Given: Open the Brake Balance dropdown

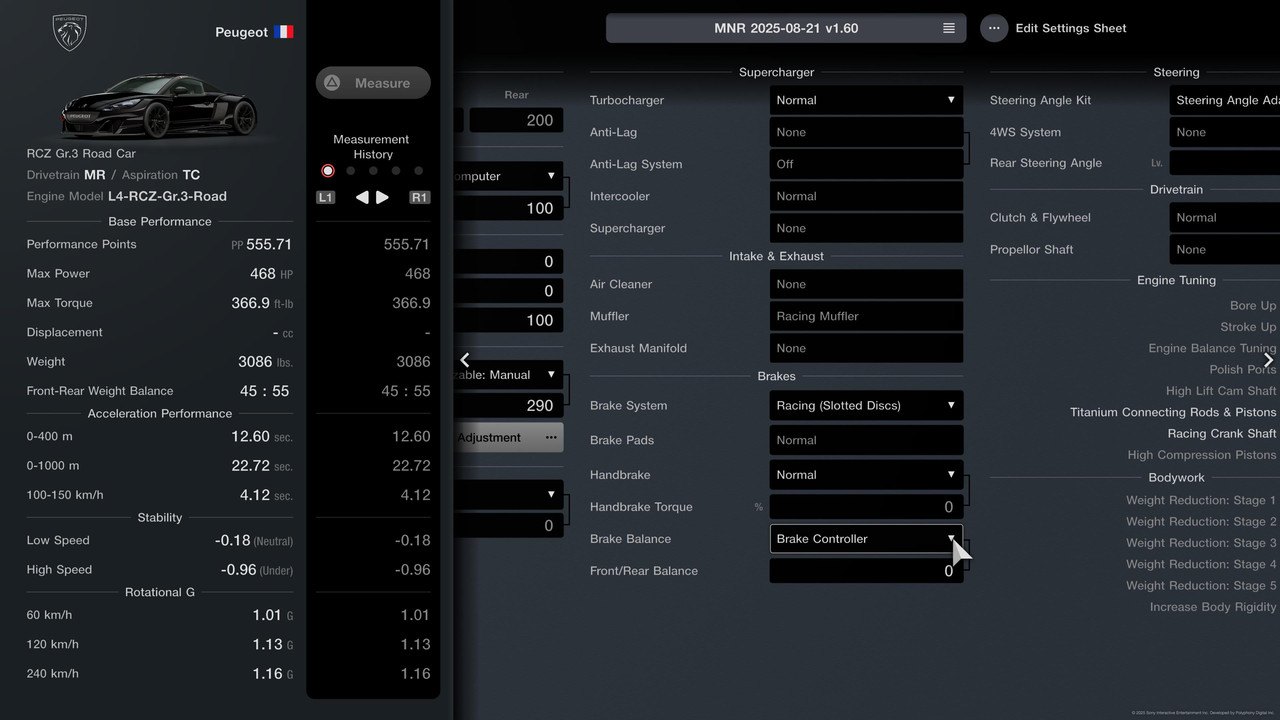Looking at the screenshot, I should coord(866,539).
